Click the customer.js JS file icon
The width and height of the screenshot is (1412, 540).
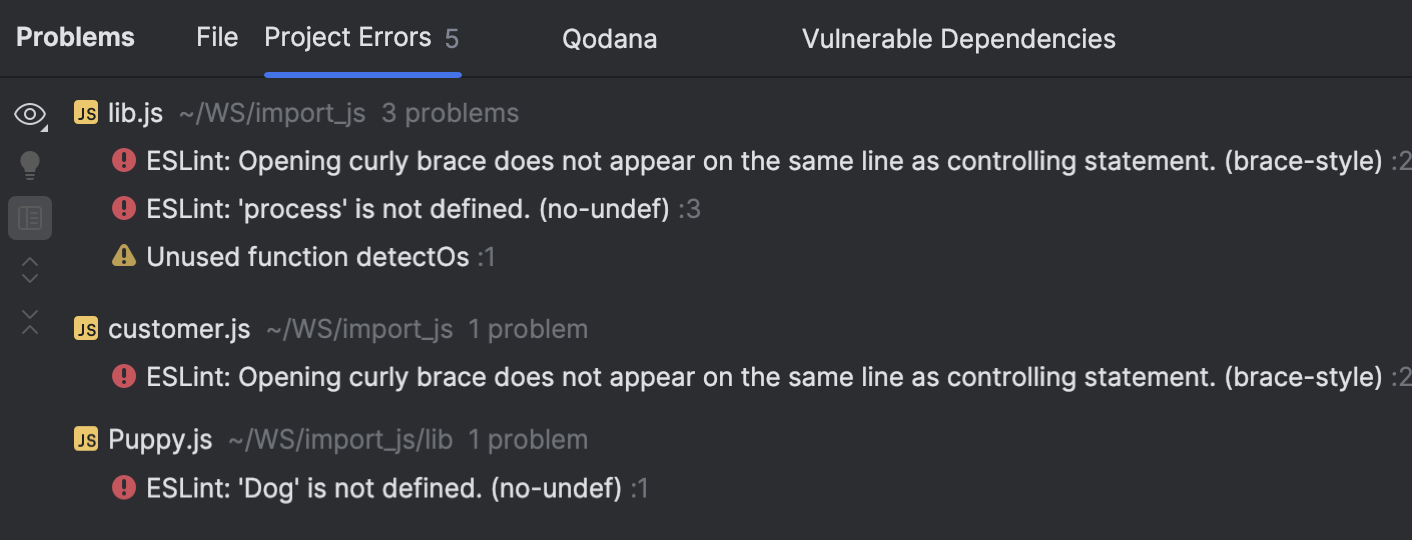click(x=86, y=329)
